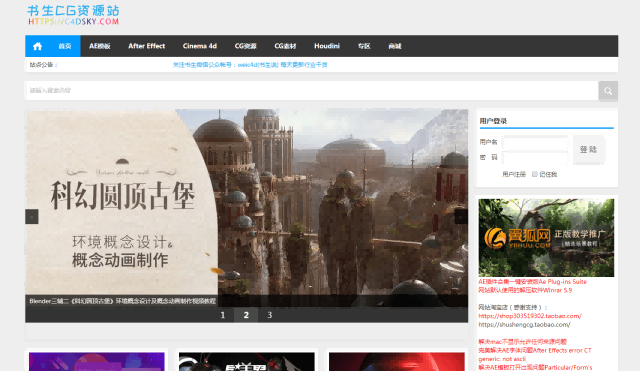Screen dimensions: 640x371
Task: Click the login button
Action: 588,149
